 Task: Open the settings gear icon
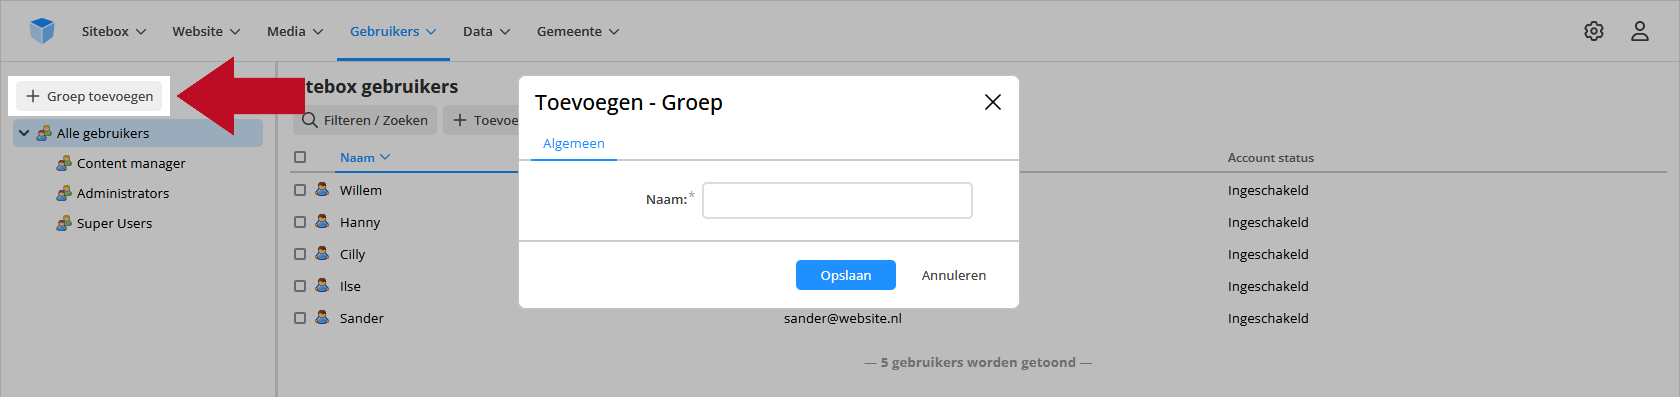[1594, 31]
